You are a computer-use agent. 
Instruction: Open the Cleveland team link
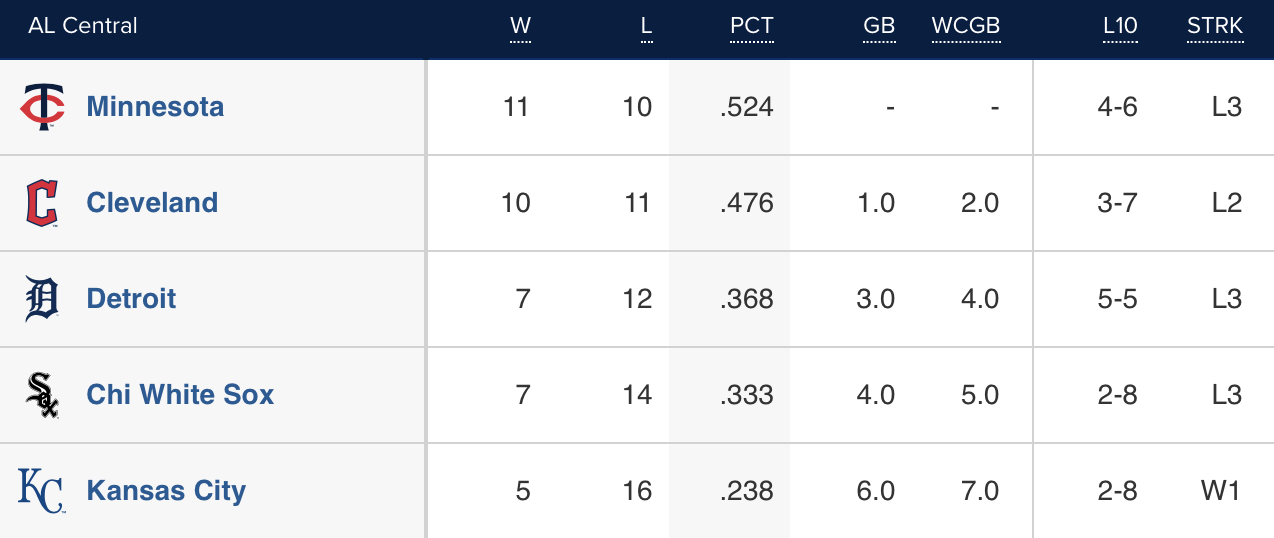[152, 203]
